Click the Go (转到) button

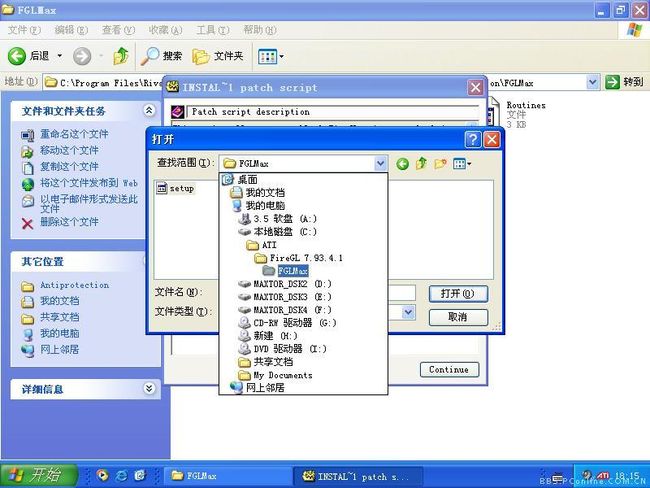pyautogui.click(x=624, y=82)
